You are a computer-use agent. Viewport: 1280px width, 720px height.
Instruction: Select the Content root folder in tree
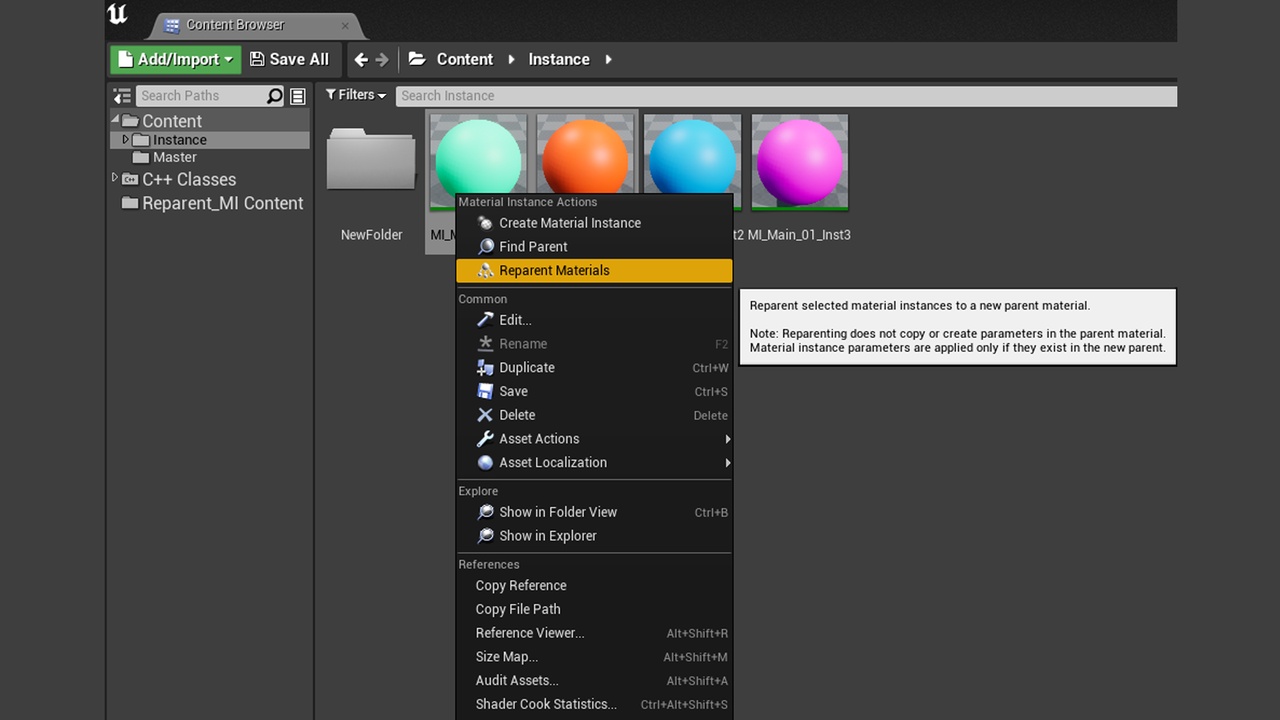point(210,121)
